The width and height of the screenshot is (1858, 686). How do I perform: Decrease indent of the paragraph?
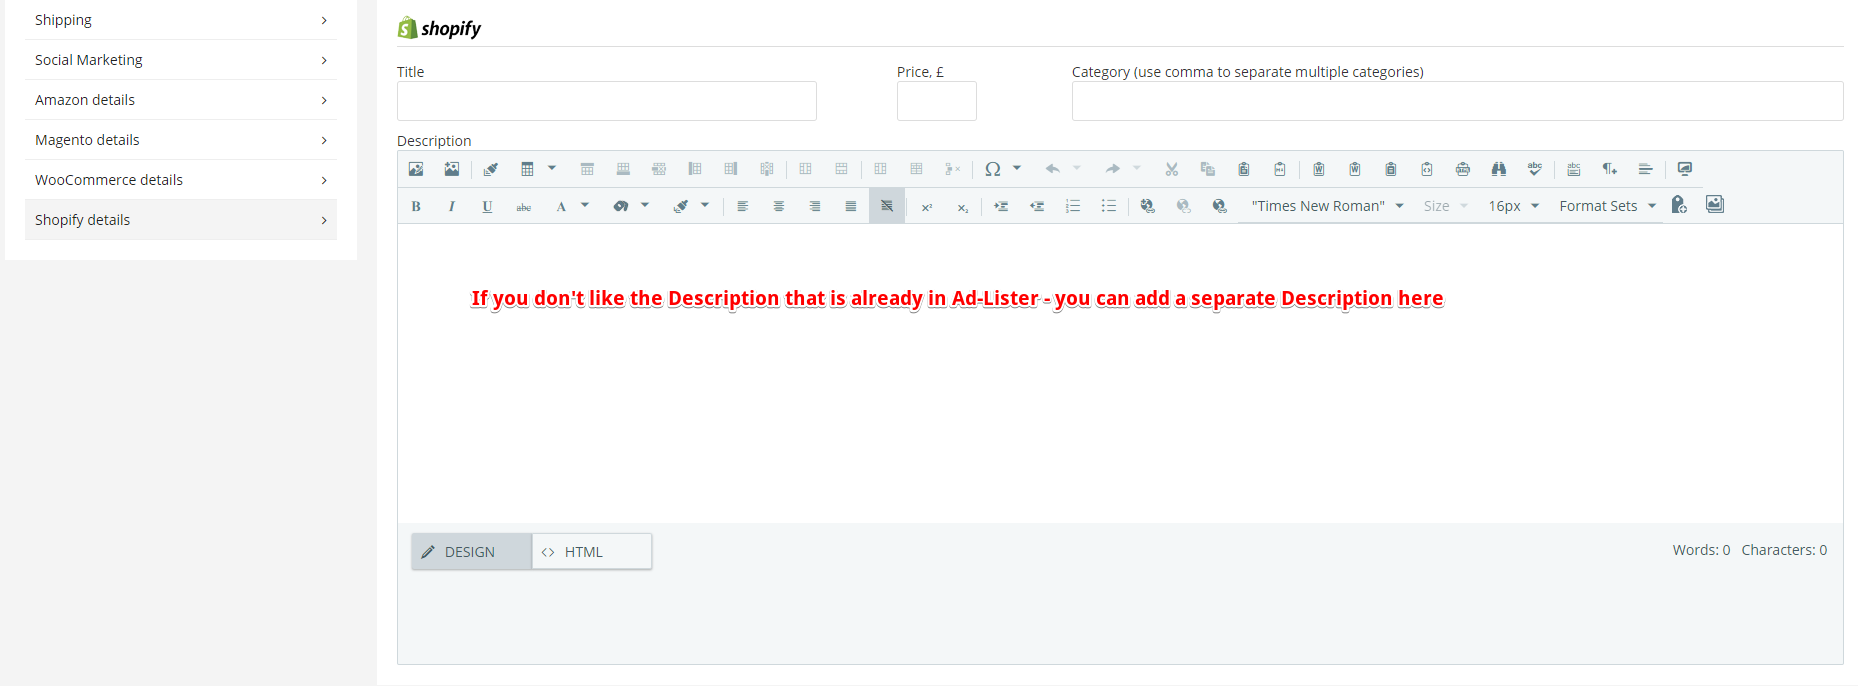click(1037, 206)
